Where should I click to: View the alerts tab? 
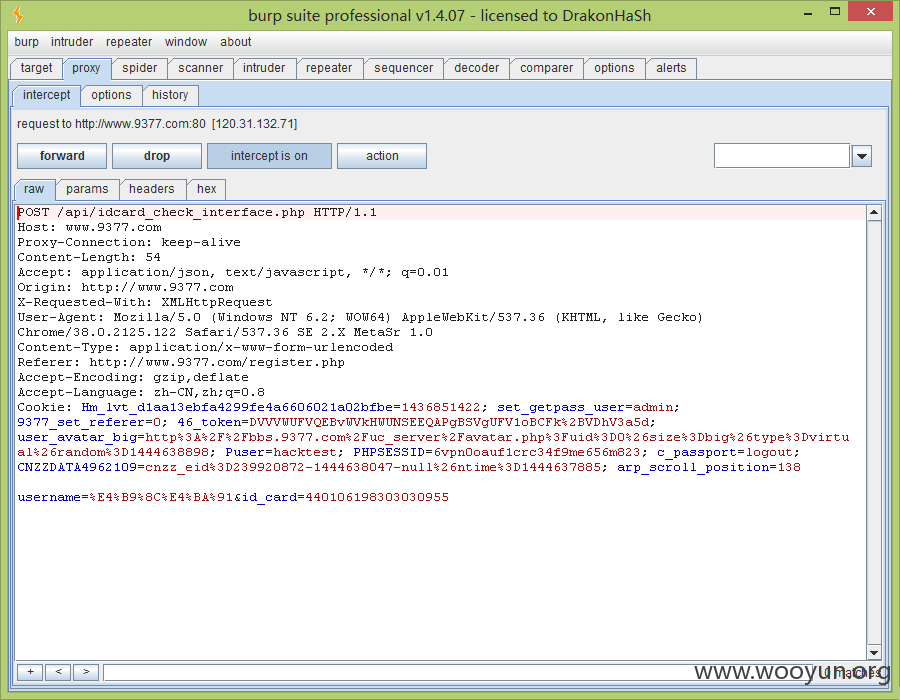[x=671, y=68]
